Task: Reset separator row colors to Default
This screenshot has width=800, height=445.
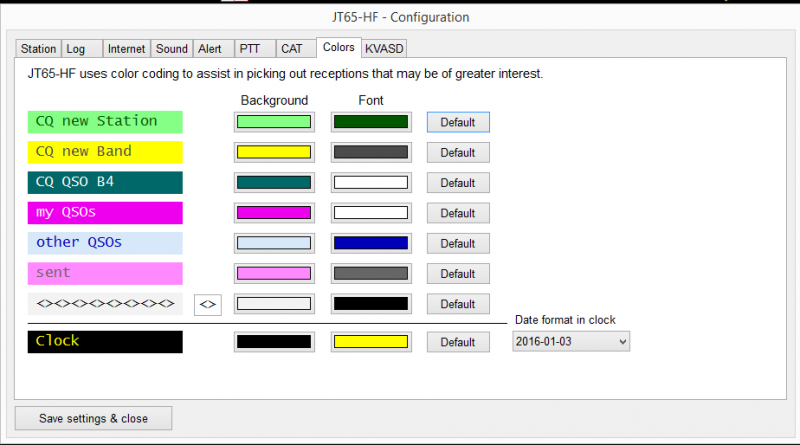Action: click(x=458, y=304)
